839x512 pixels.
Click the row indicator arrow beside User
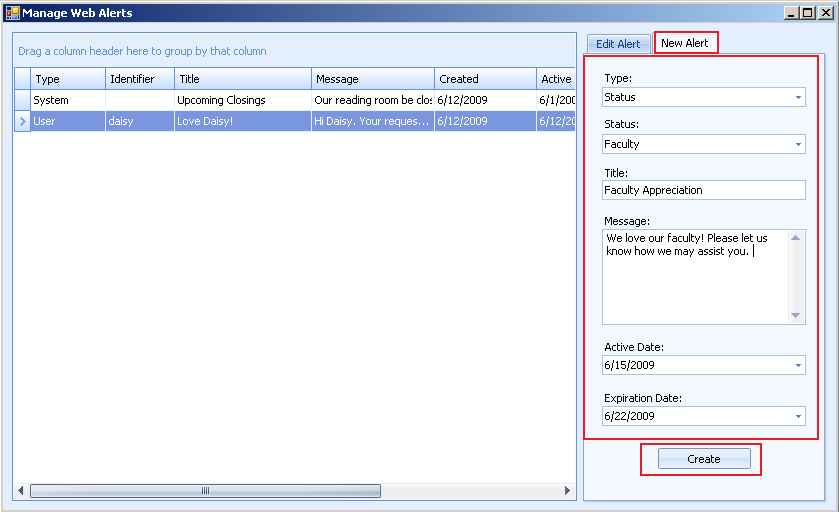click(x=22, y=121)
